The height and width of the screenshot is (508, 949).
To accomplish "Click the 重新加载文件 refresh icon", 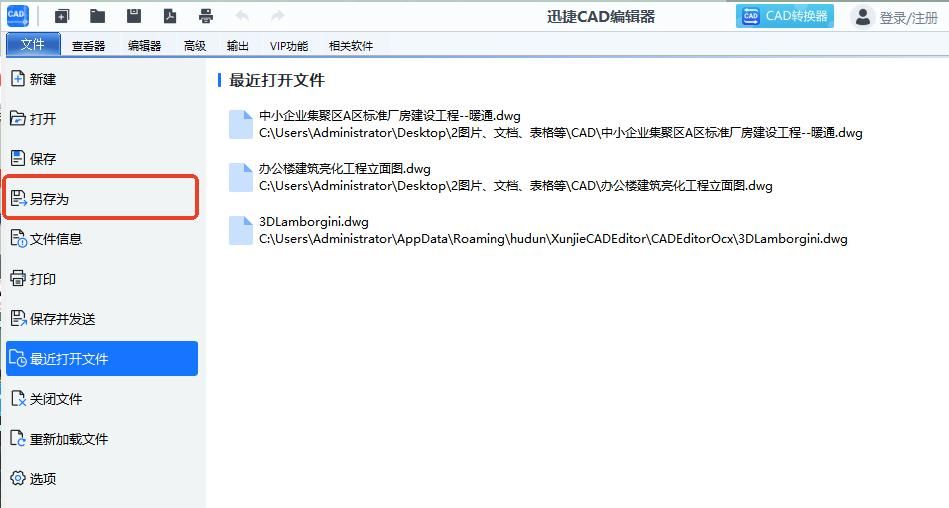I will (x=19, y=438).
